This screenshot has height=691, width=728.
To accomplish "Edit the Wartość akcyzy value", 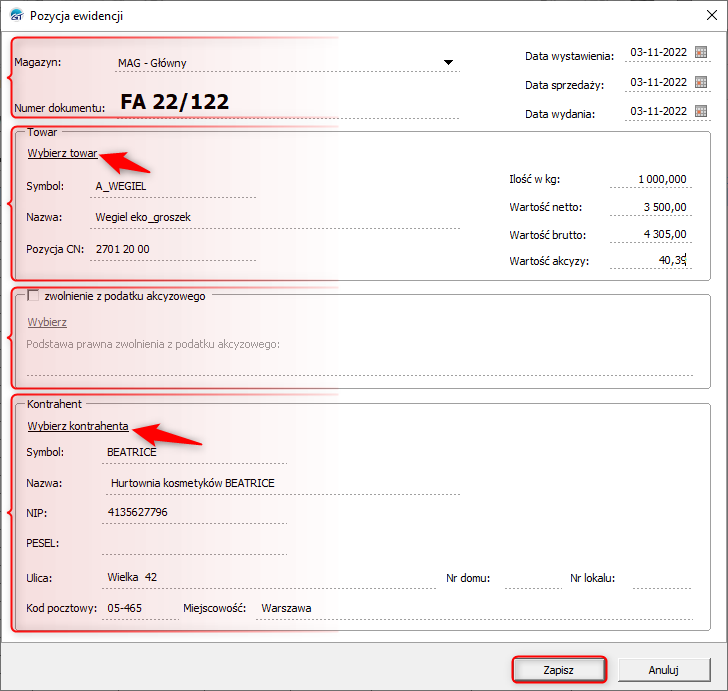I will coord(650,261).
